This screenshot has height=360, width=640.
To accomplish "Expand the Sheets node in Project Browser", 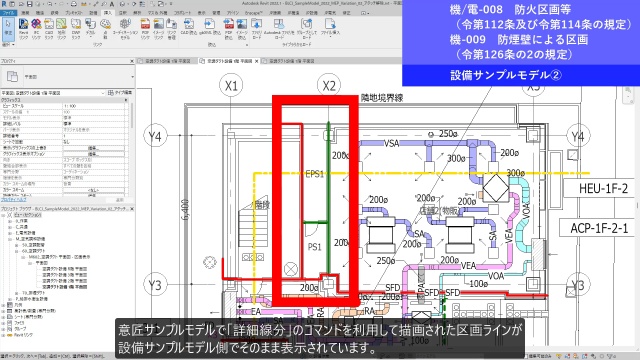I will coord(4,317).
